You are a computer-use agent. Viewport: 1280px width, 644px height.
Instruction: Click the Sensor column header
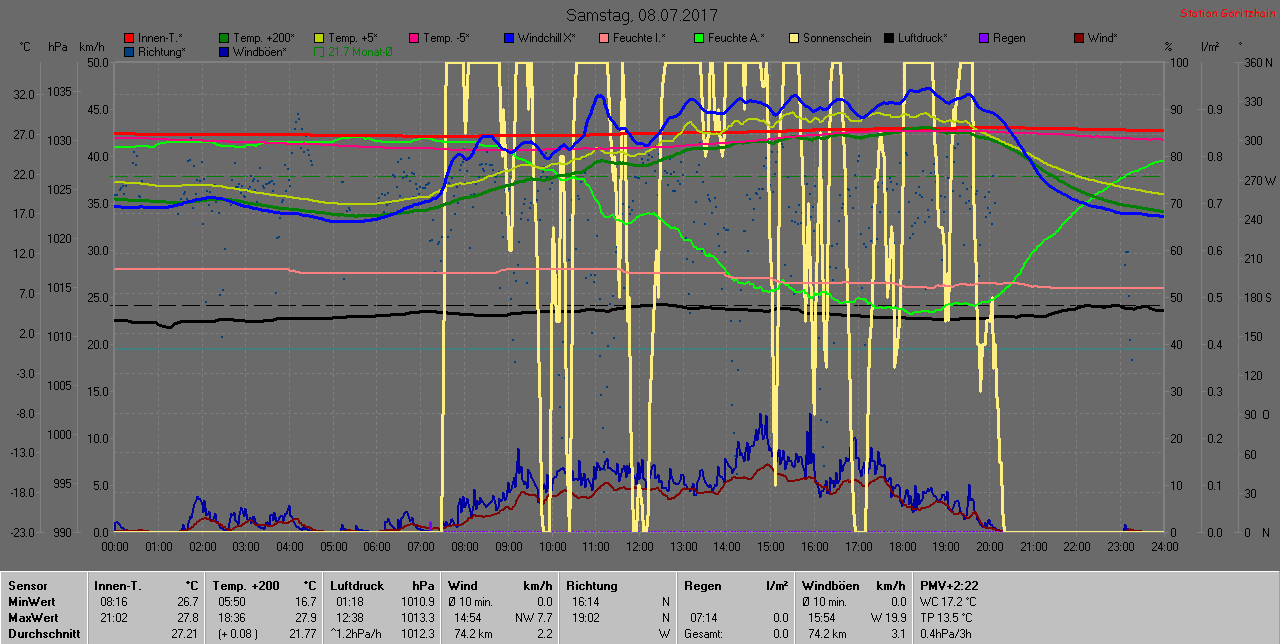tap(27, 586)
